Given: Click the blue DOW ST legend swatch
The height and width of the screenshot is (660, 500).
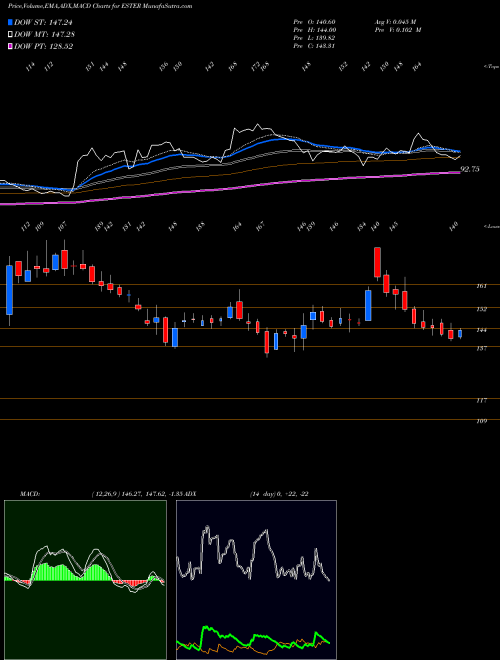Looking at the screenshot, I should coord(11,22).
